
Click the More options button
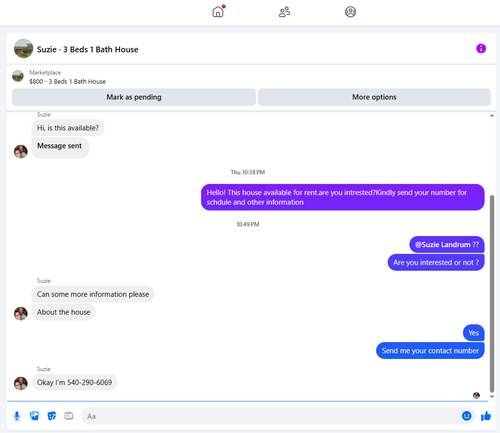point(374,97)
